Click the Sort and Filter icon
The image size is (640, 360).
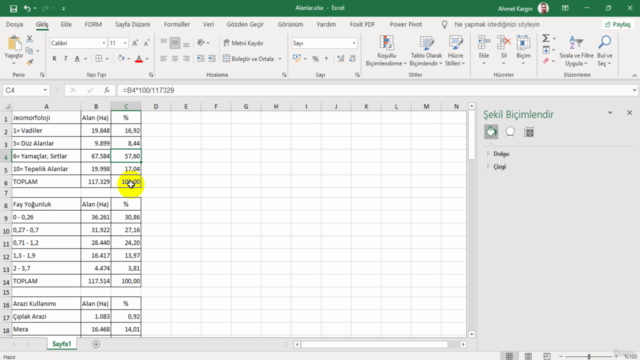pos(576,51)
